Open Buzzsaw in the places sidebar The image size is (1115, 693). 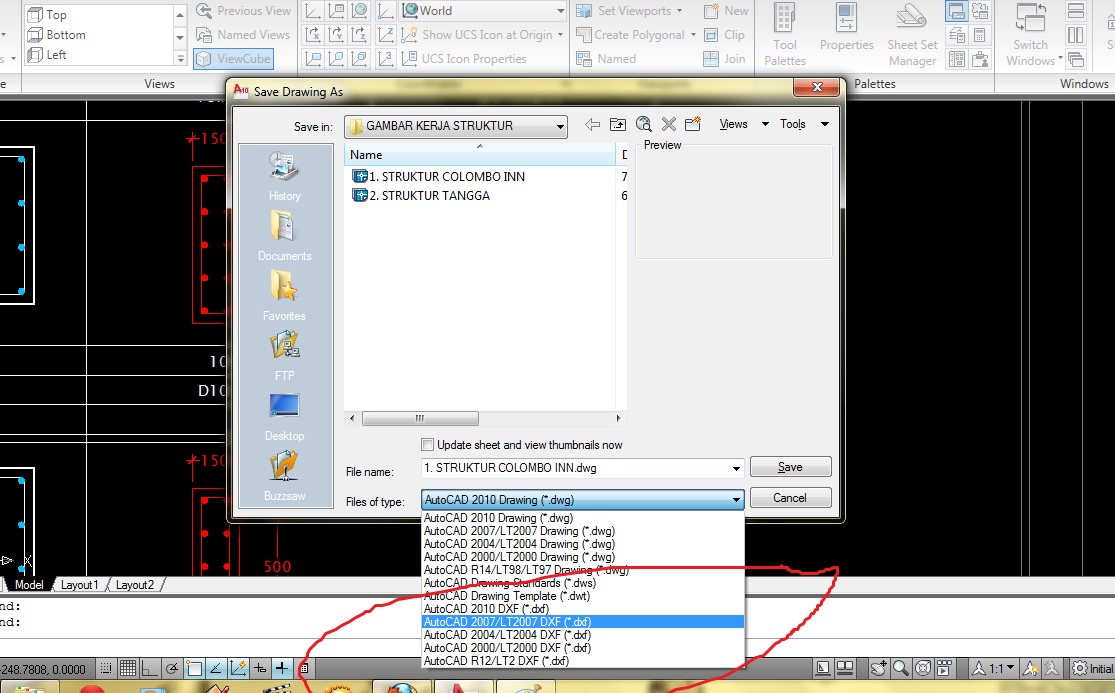(x=284, y=477)
